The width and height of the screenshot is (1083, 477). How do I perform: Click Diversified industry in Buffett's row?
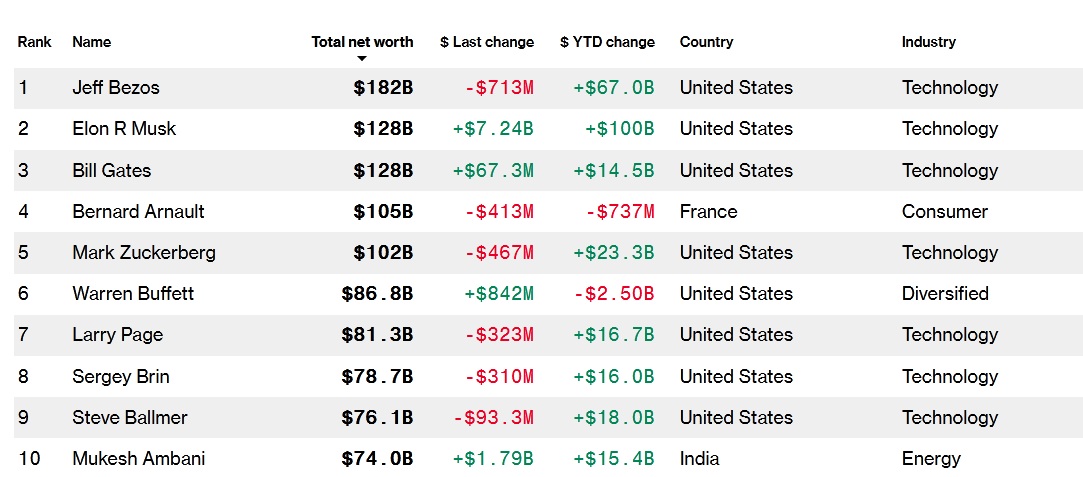pyautogui.click(x=945, y=294)
